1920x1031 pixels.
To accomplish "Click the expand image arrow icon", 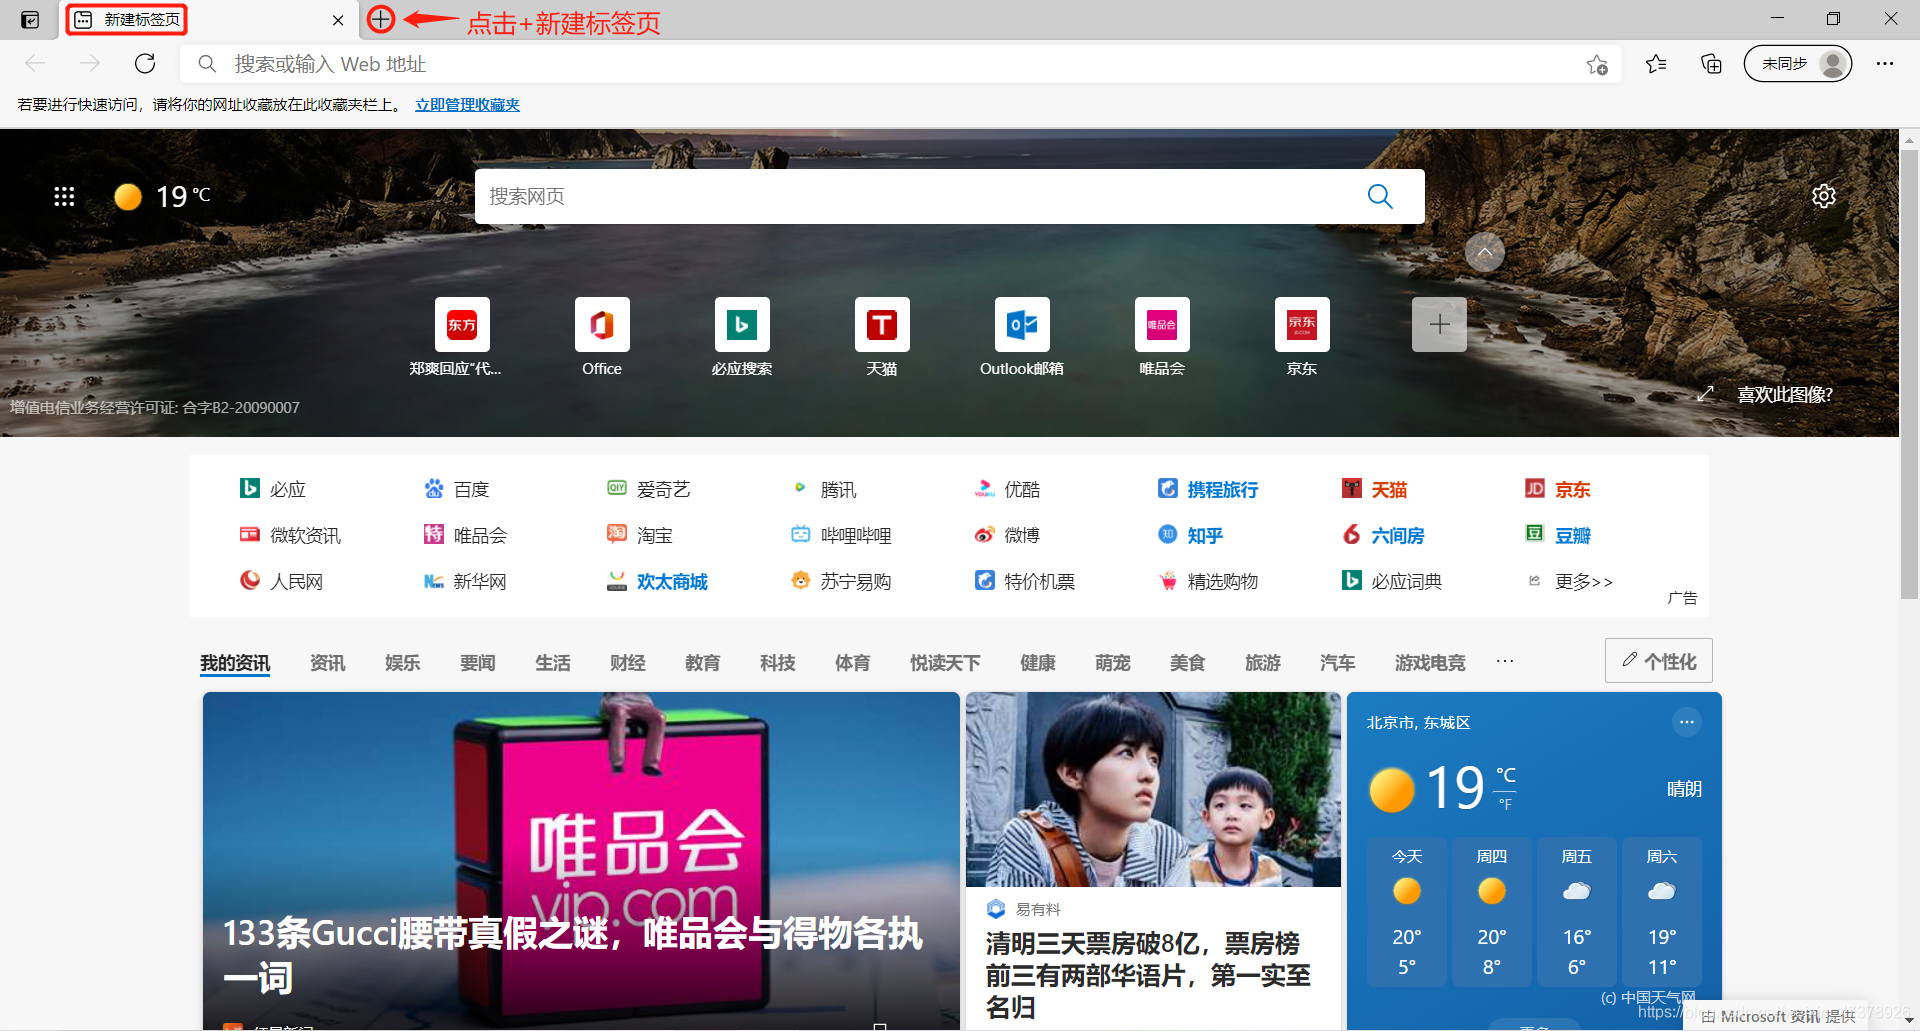I will [x=1706, y=394].
